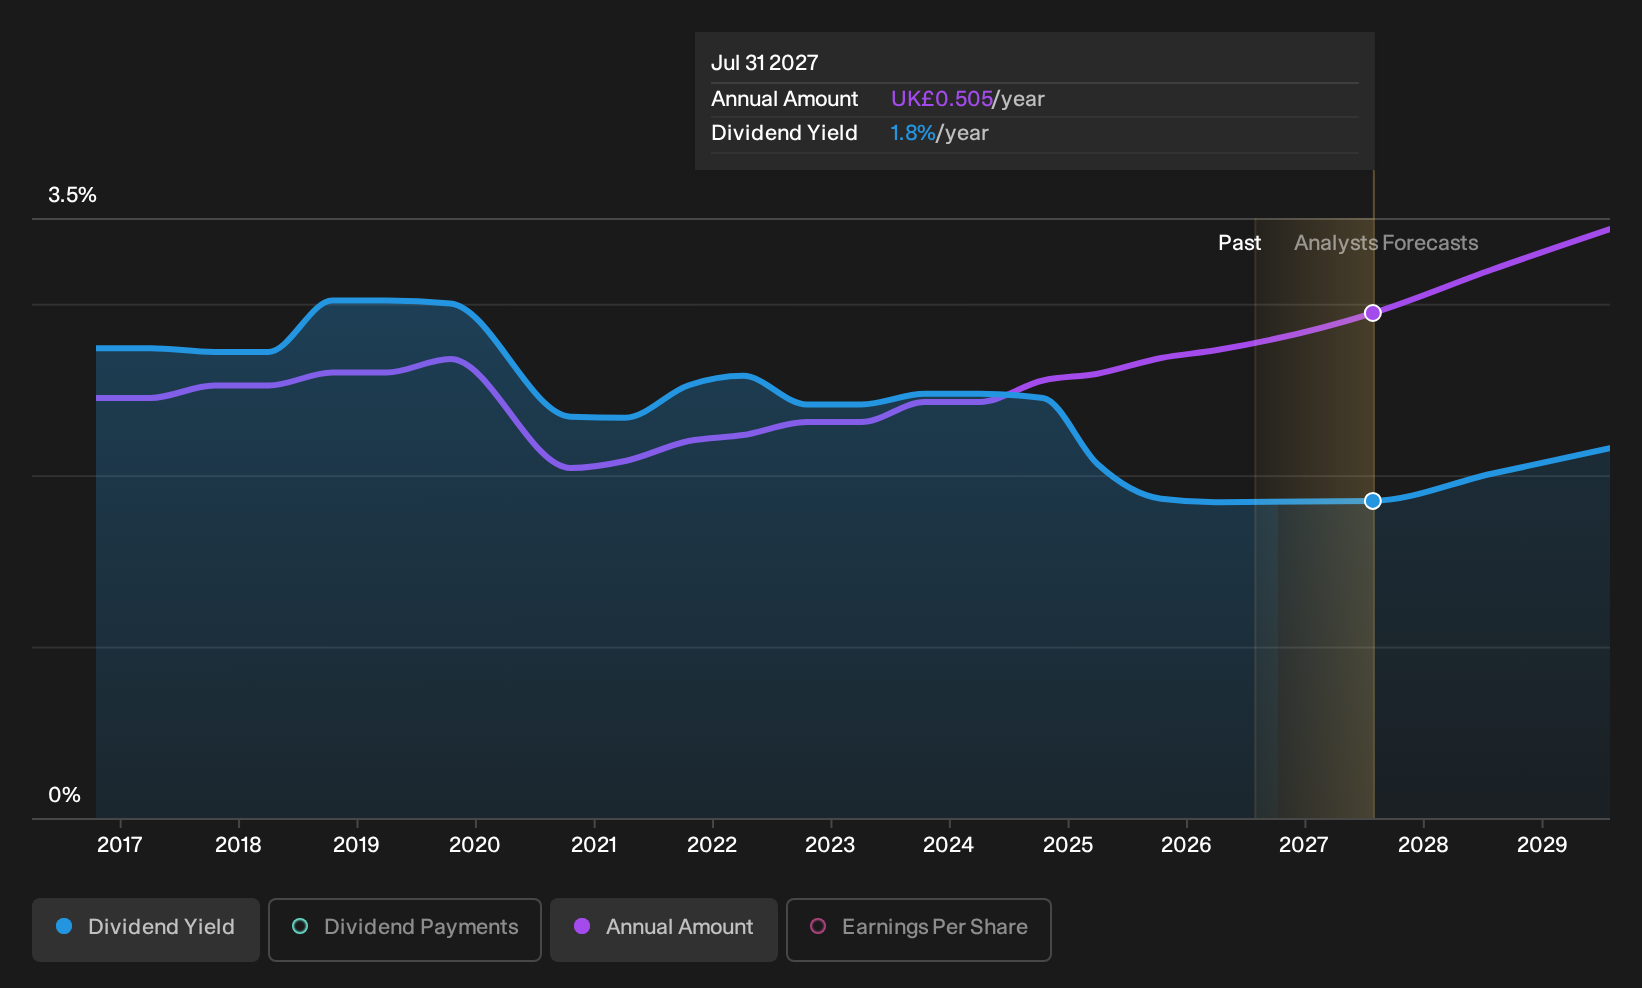Click the purple Annual Amount legend dot
This screenshot has height=988, width=1642.
click(582, 926)
